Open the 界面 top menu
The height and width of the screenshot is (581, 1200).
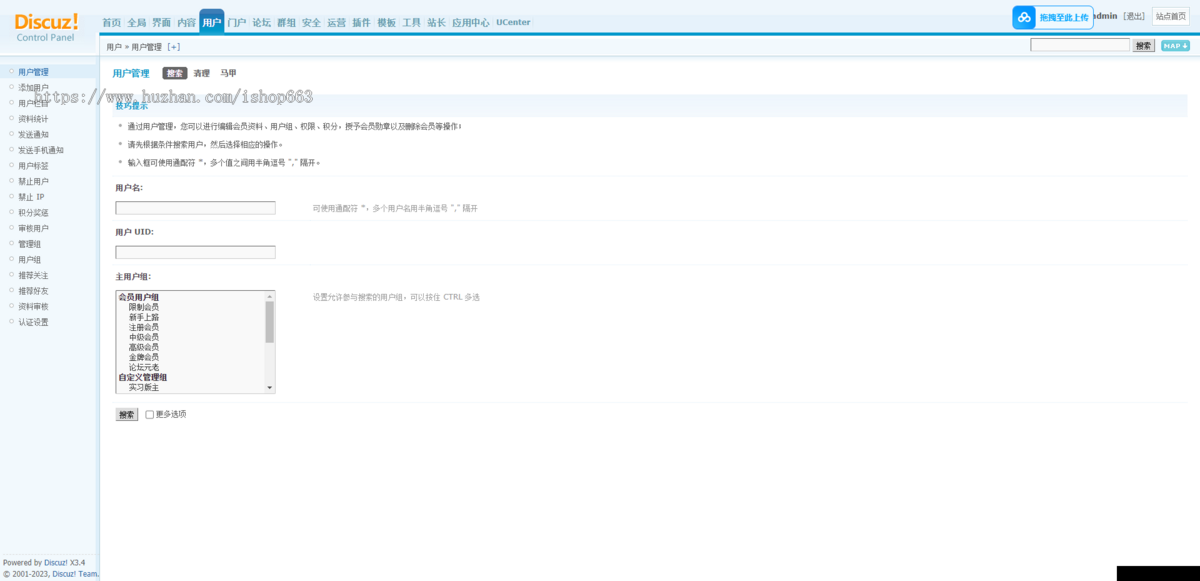click(161, 22)
